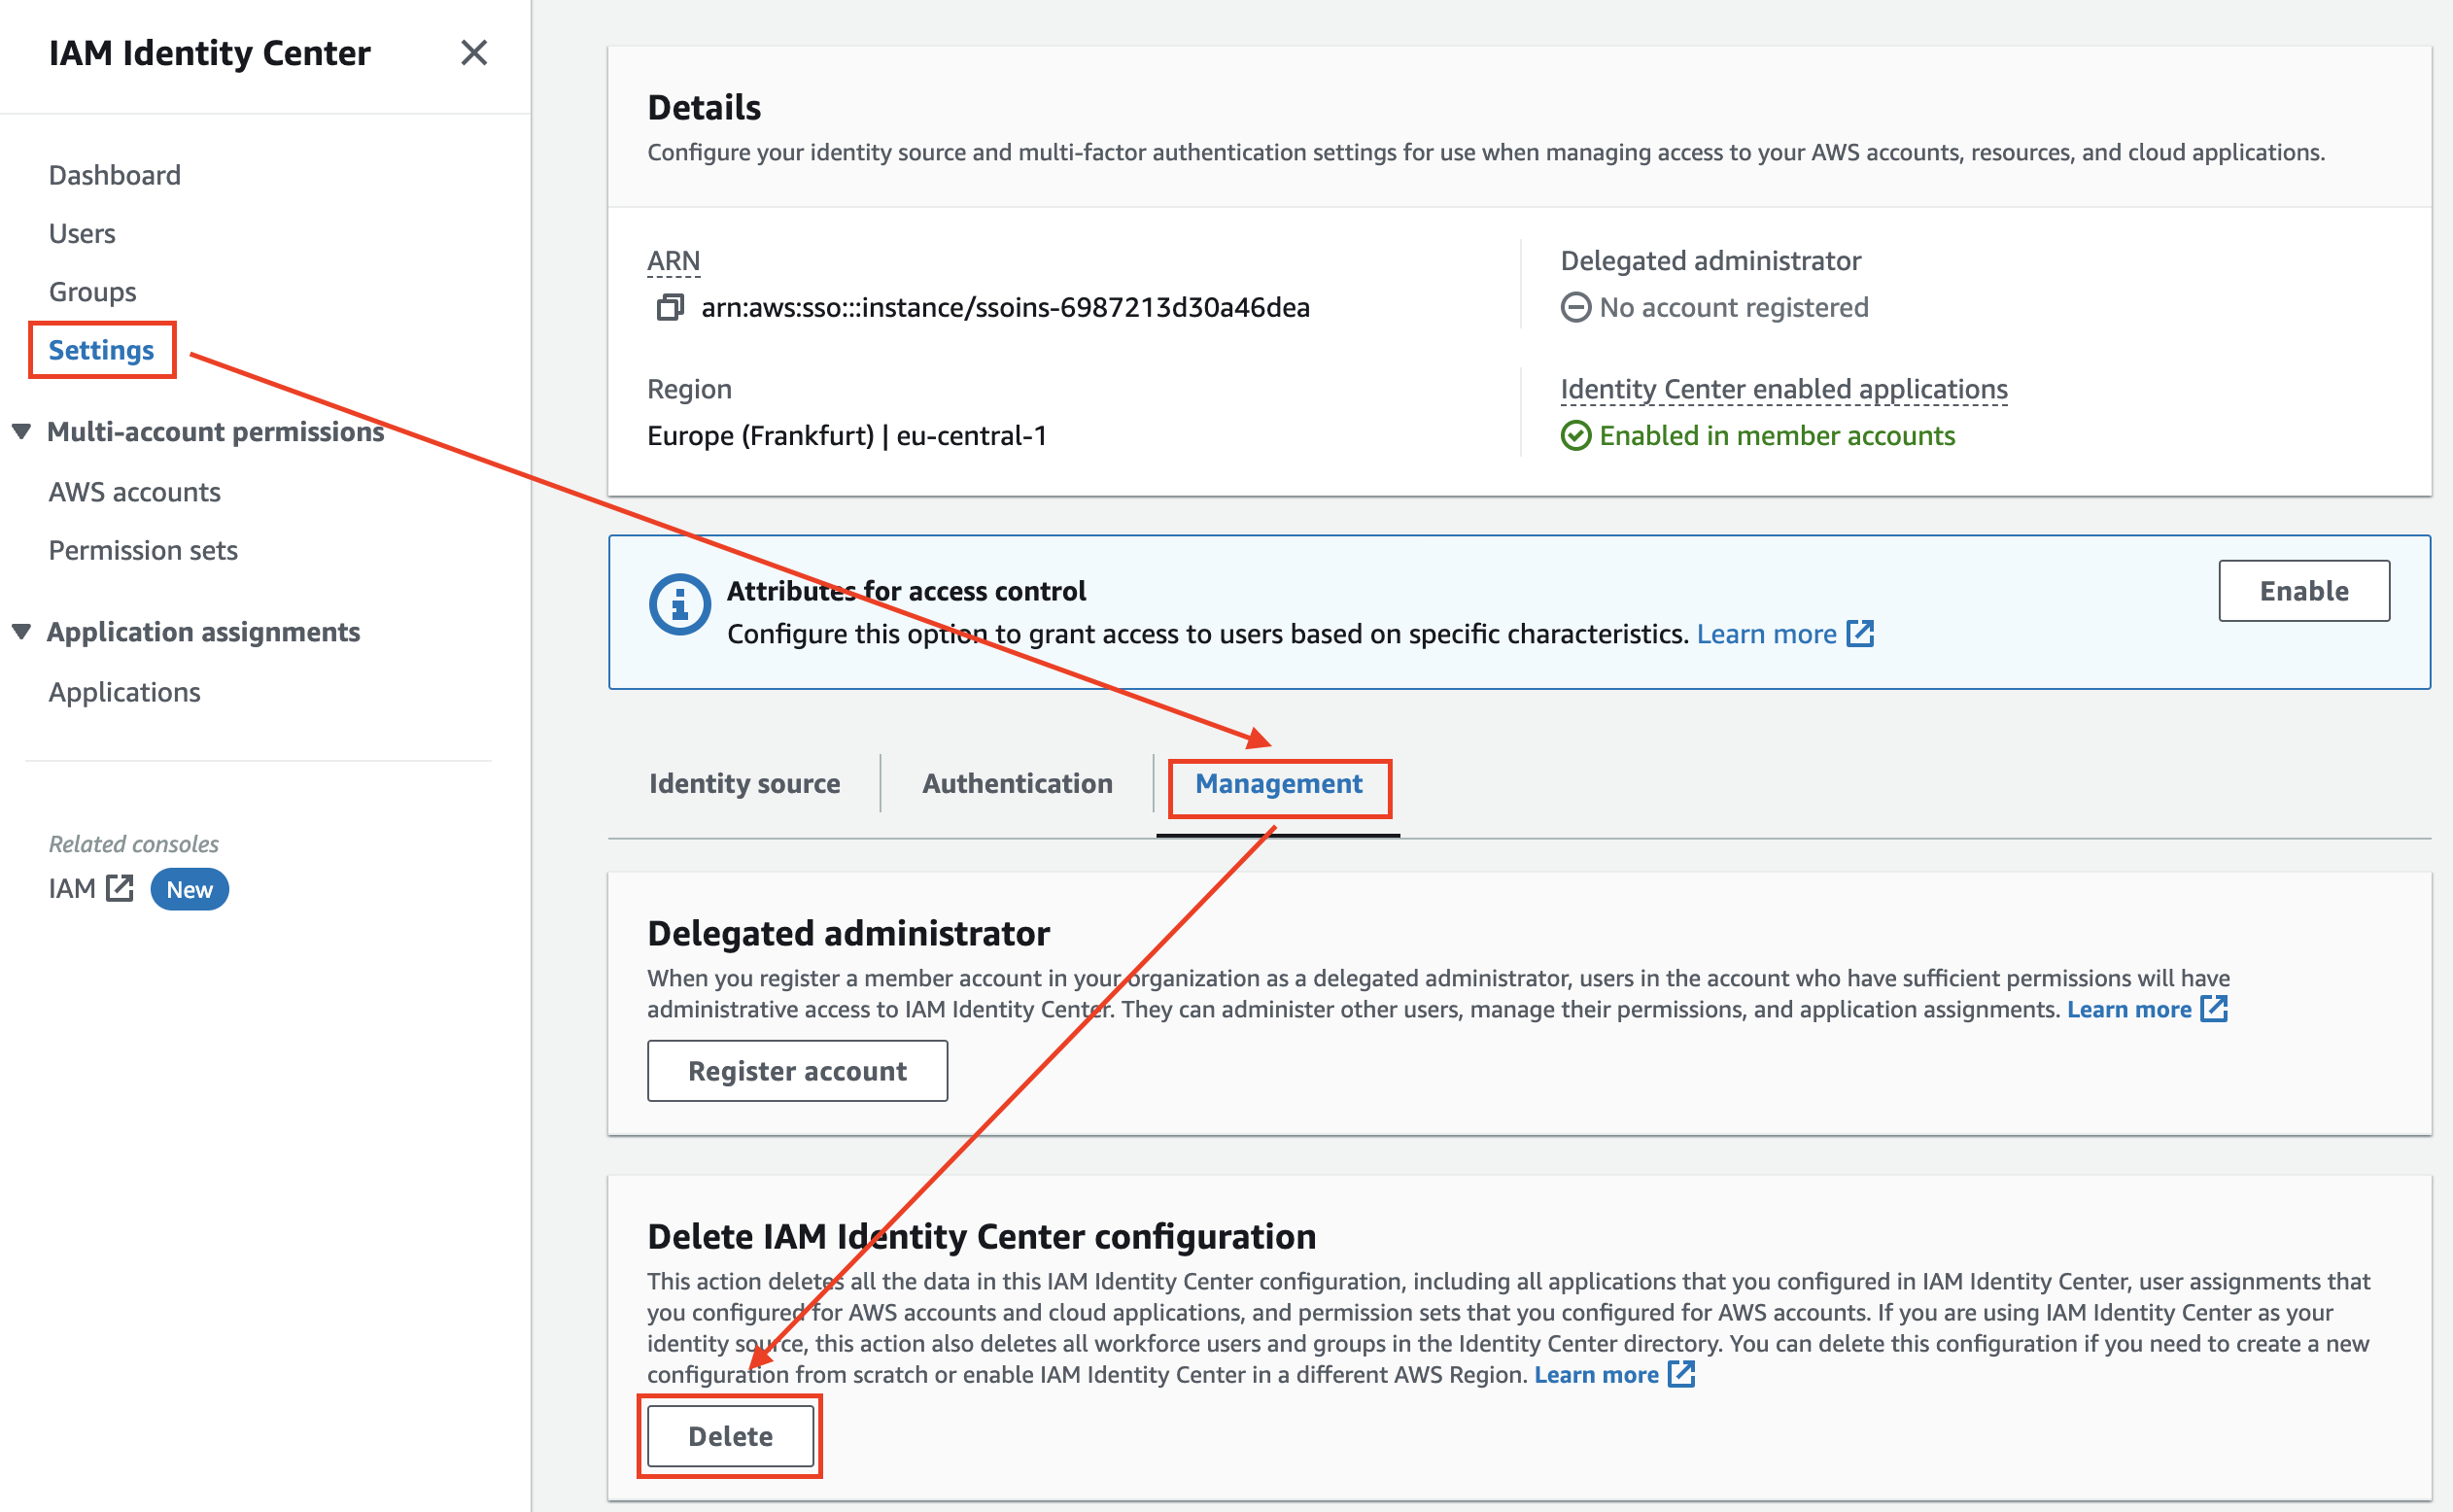This screenshot has height=1512, width=2453.
Task: Click external link icon in Delegated administrator description
Action: point(2215,1008)
